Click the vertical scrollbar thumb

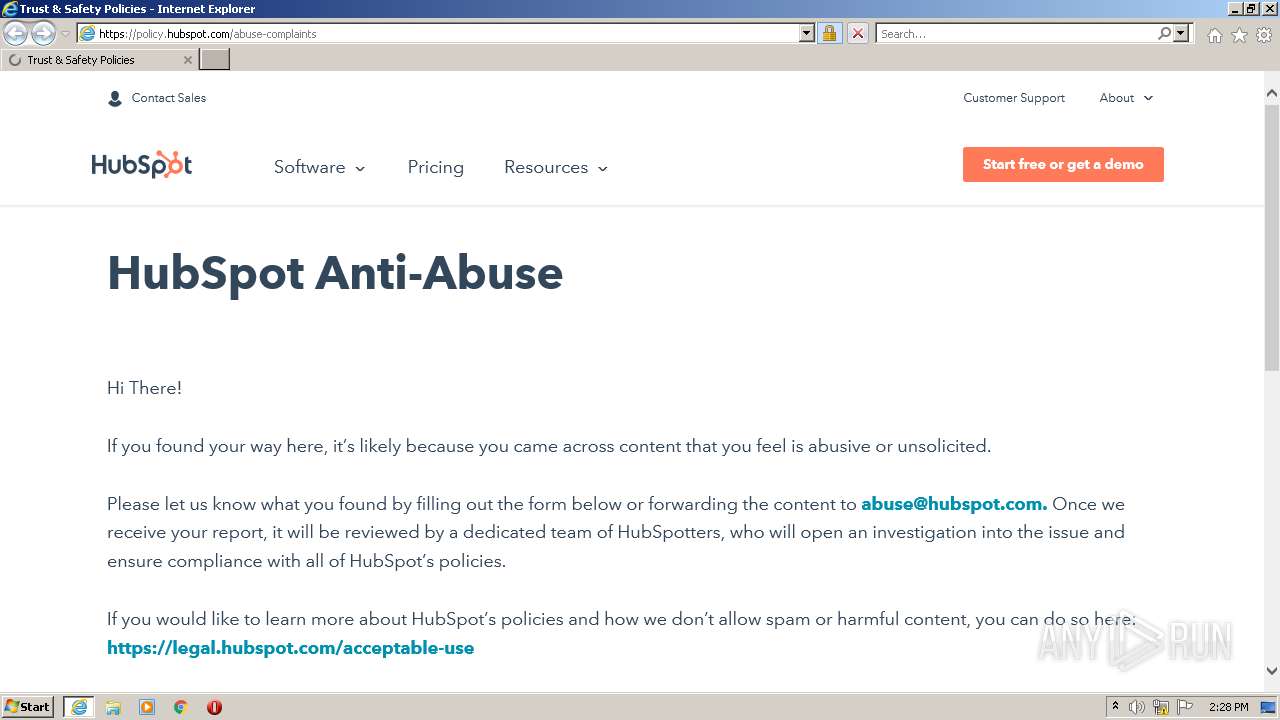tap(1272, 236)
